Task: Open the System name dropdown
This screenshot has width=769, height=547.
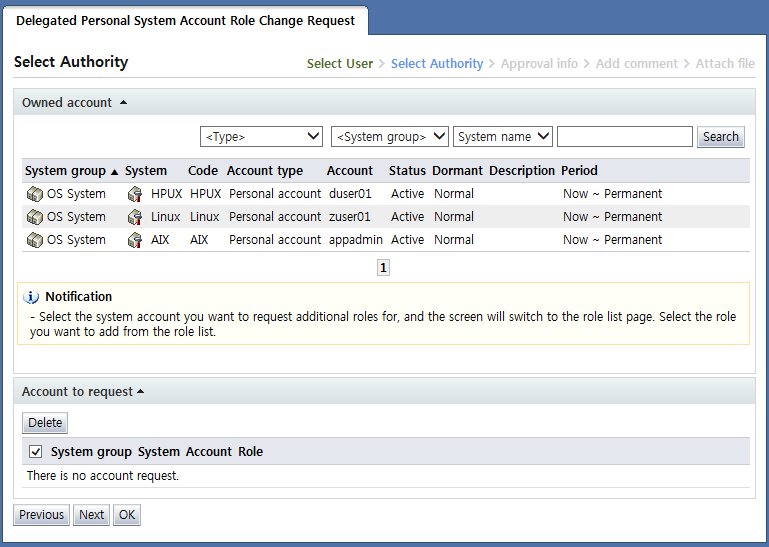Action: tap(503, 137)
